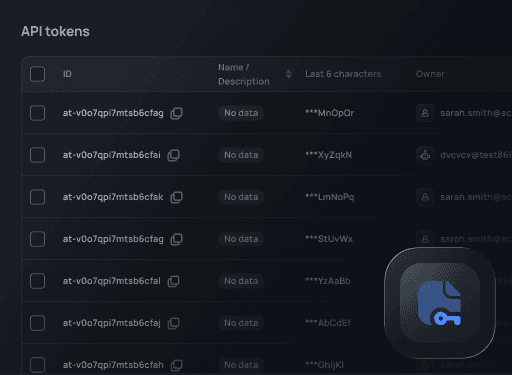Check the row with last characters ***MnOpQr
The width and height of the screenshot is (512, 375).
pyautogui.click(x=37, y=113)
